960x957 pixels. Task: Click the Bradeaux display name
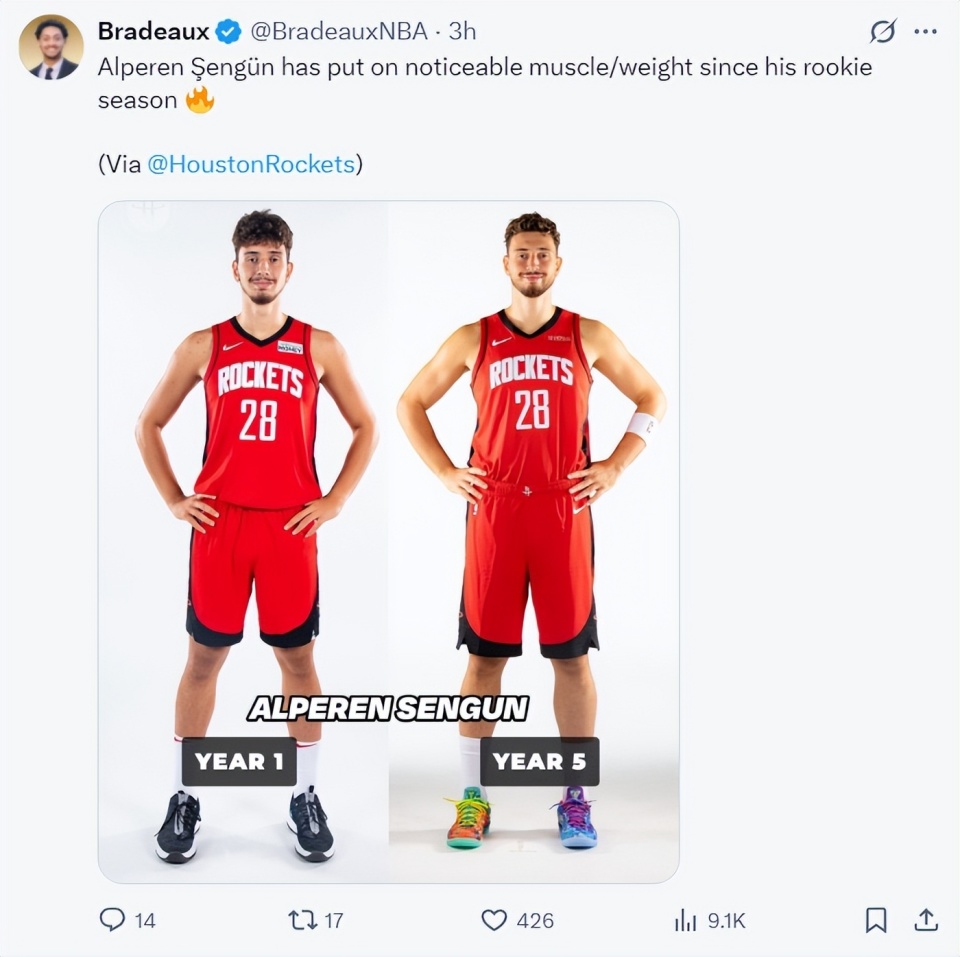point(153,32)
